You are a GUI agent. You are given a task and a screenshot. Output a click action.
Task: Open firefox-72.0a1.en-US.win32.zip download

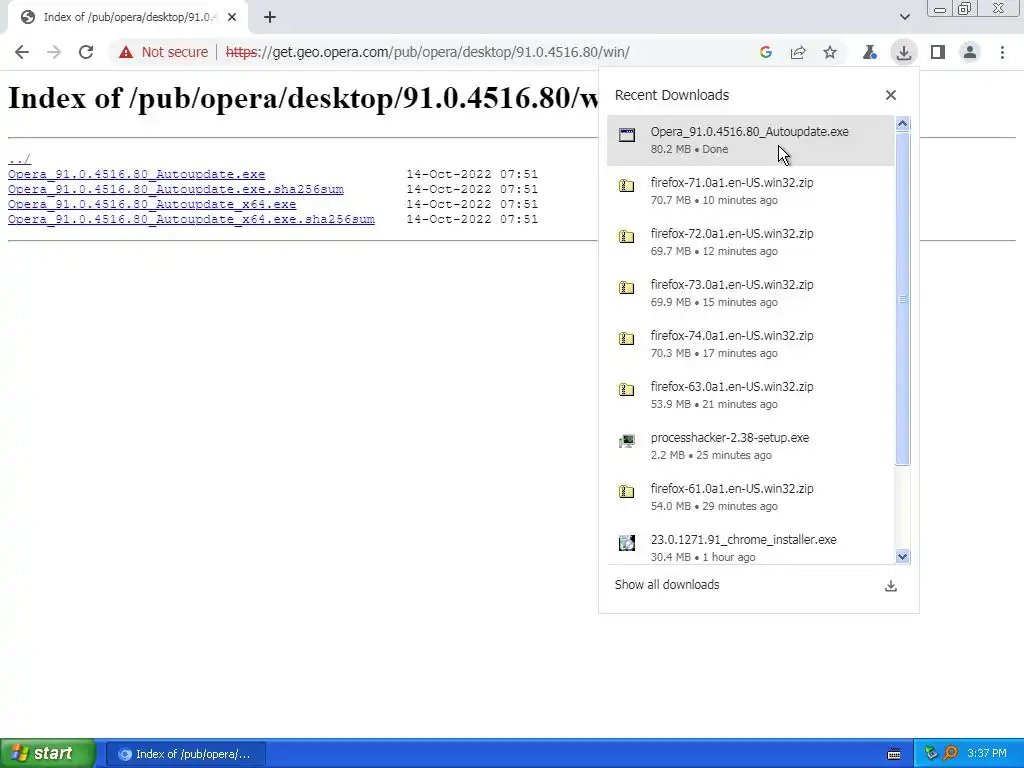click(x=750, y=242)
